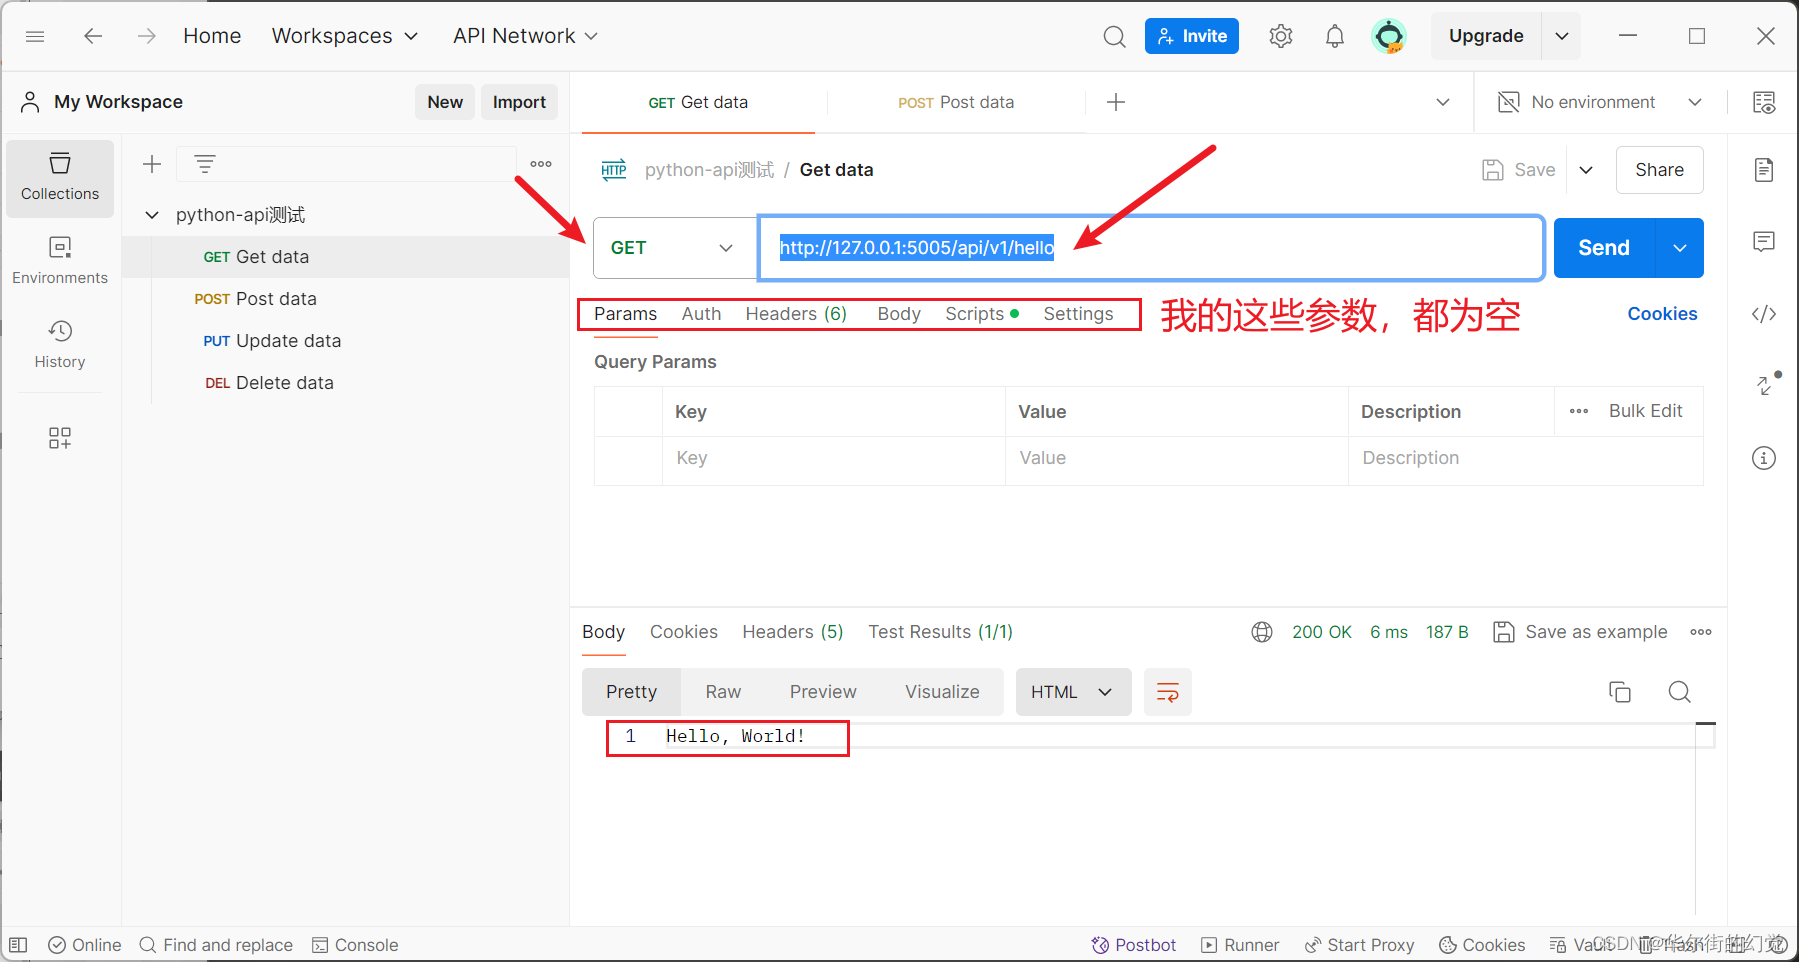This screenshot has height=962, width=1799.
Task: Collapse the python-api测试 collection
Action: [x=152, y=215]
